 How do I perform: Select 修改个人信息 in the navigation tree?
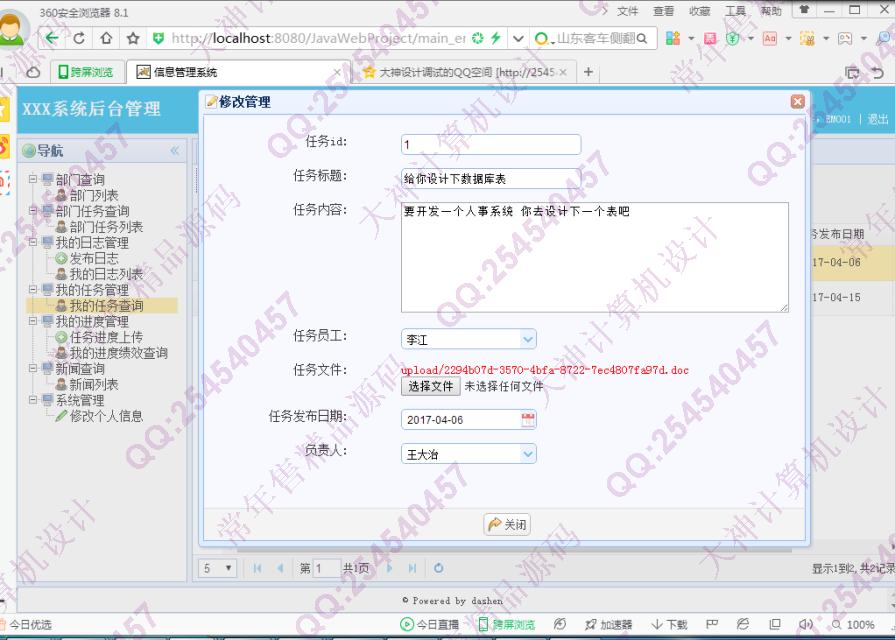(106, 416)
